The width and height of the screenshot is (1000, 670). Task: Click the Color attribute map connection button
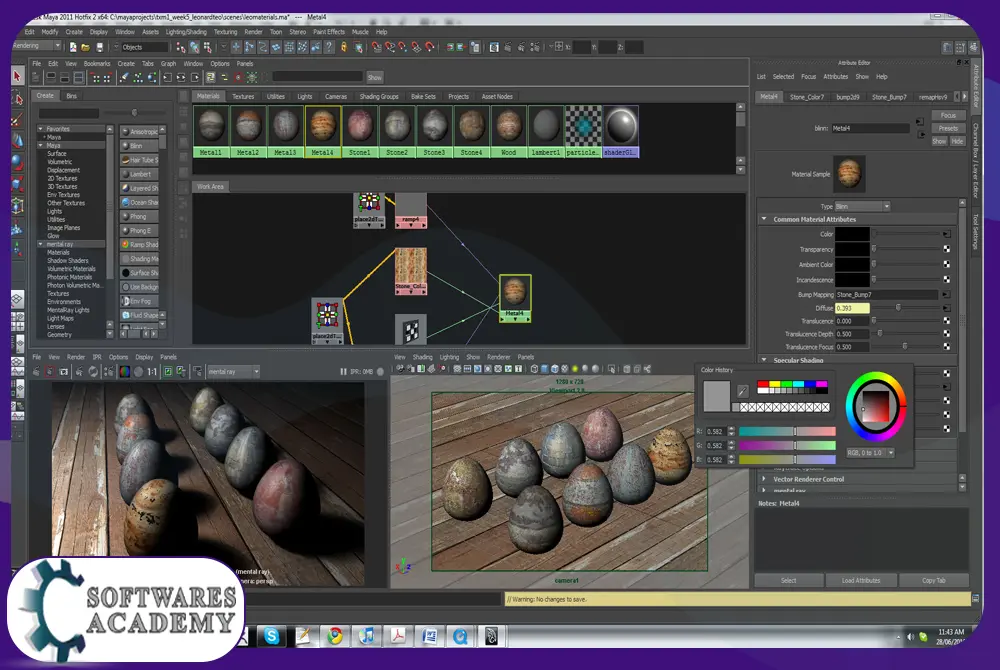coord(946,234)
